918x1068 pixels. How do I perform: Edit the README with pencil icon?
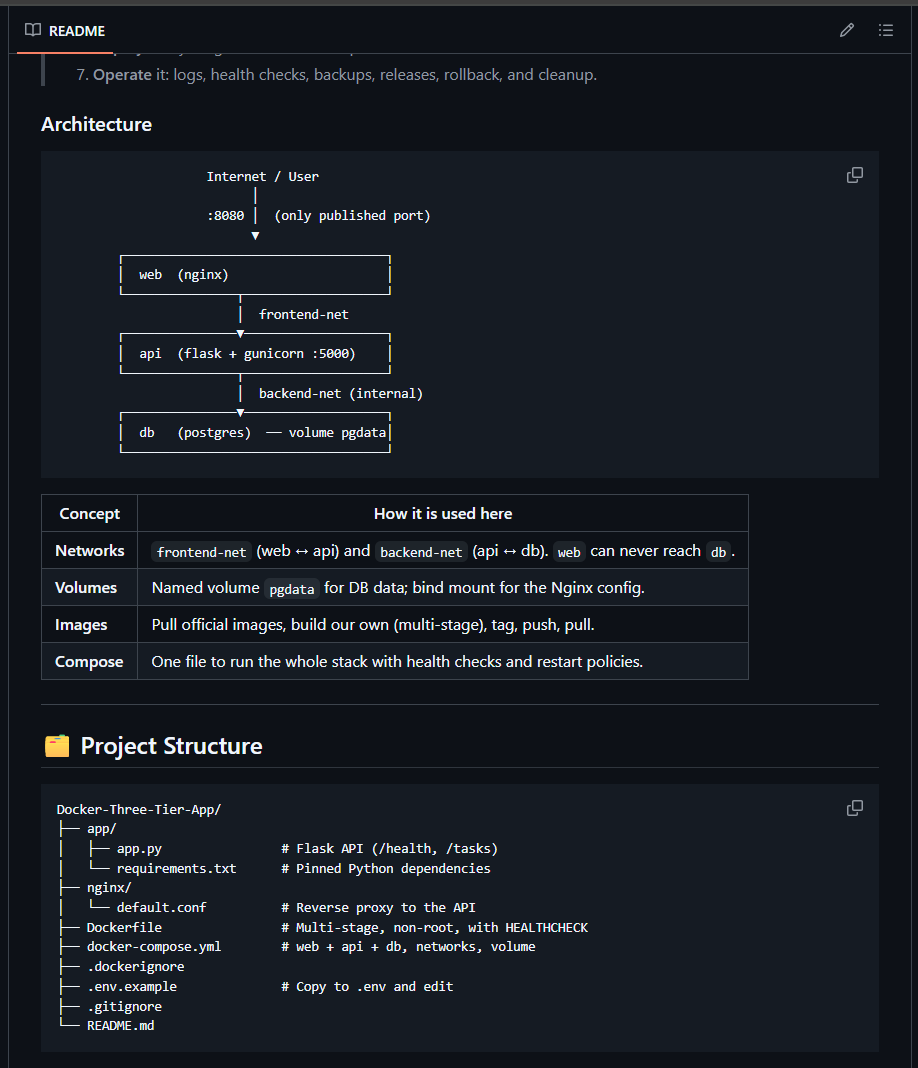[846, 30]
